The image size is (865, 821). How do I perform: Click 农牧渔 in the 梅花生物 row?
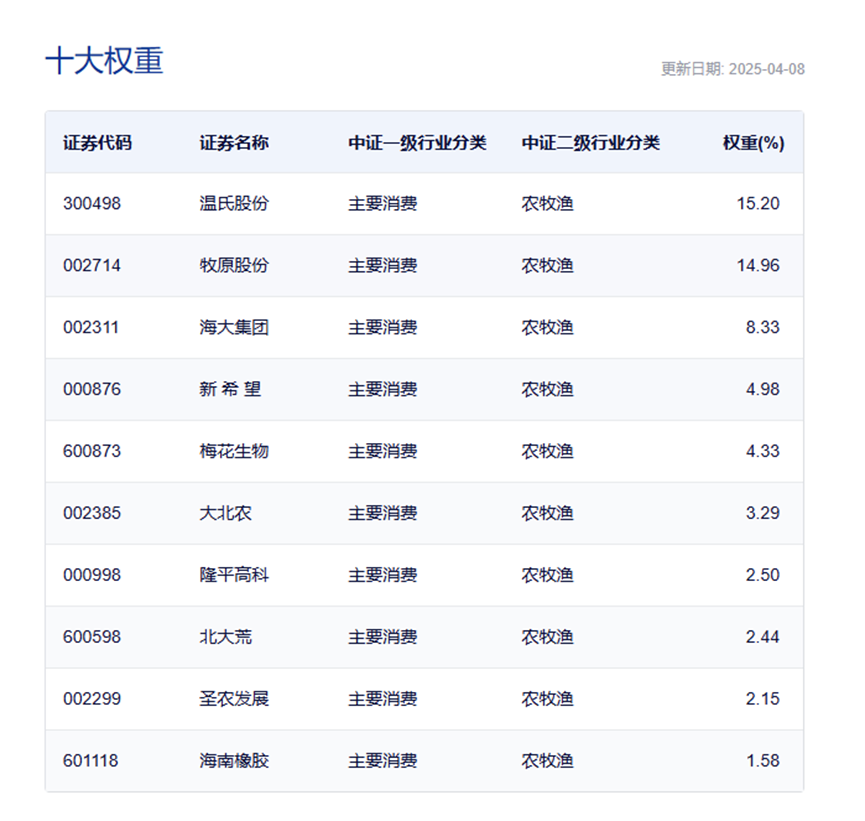(x=548, y=451)
